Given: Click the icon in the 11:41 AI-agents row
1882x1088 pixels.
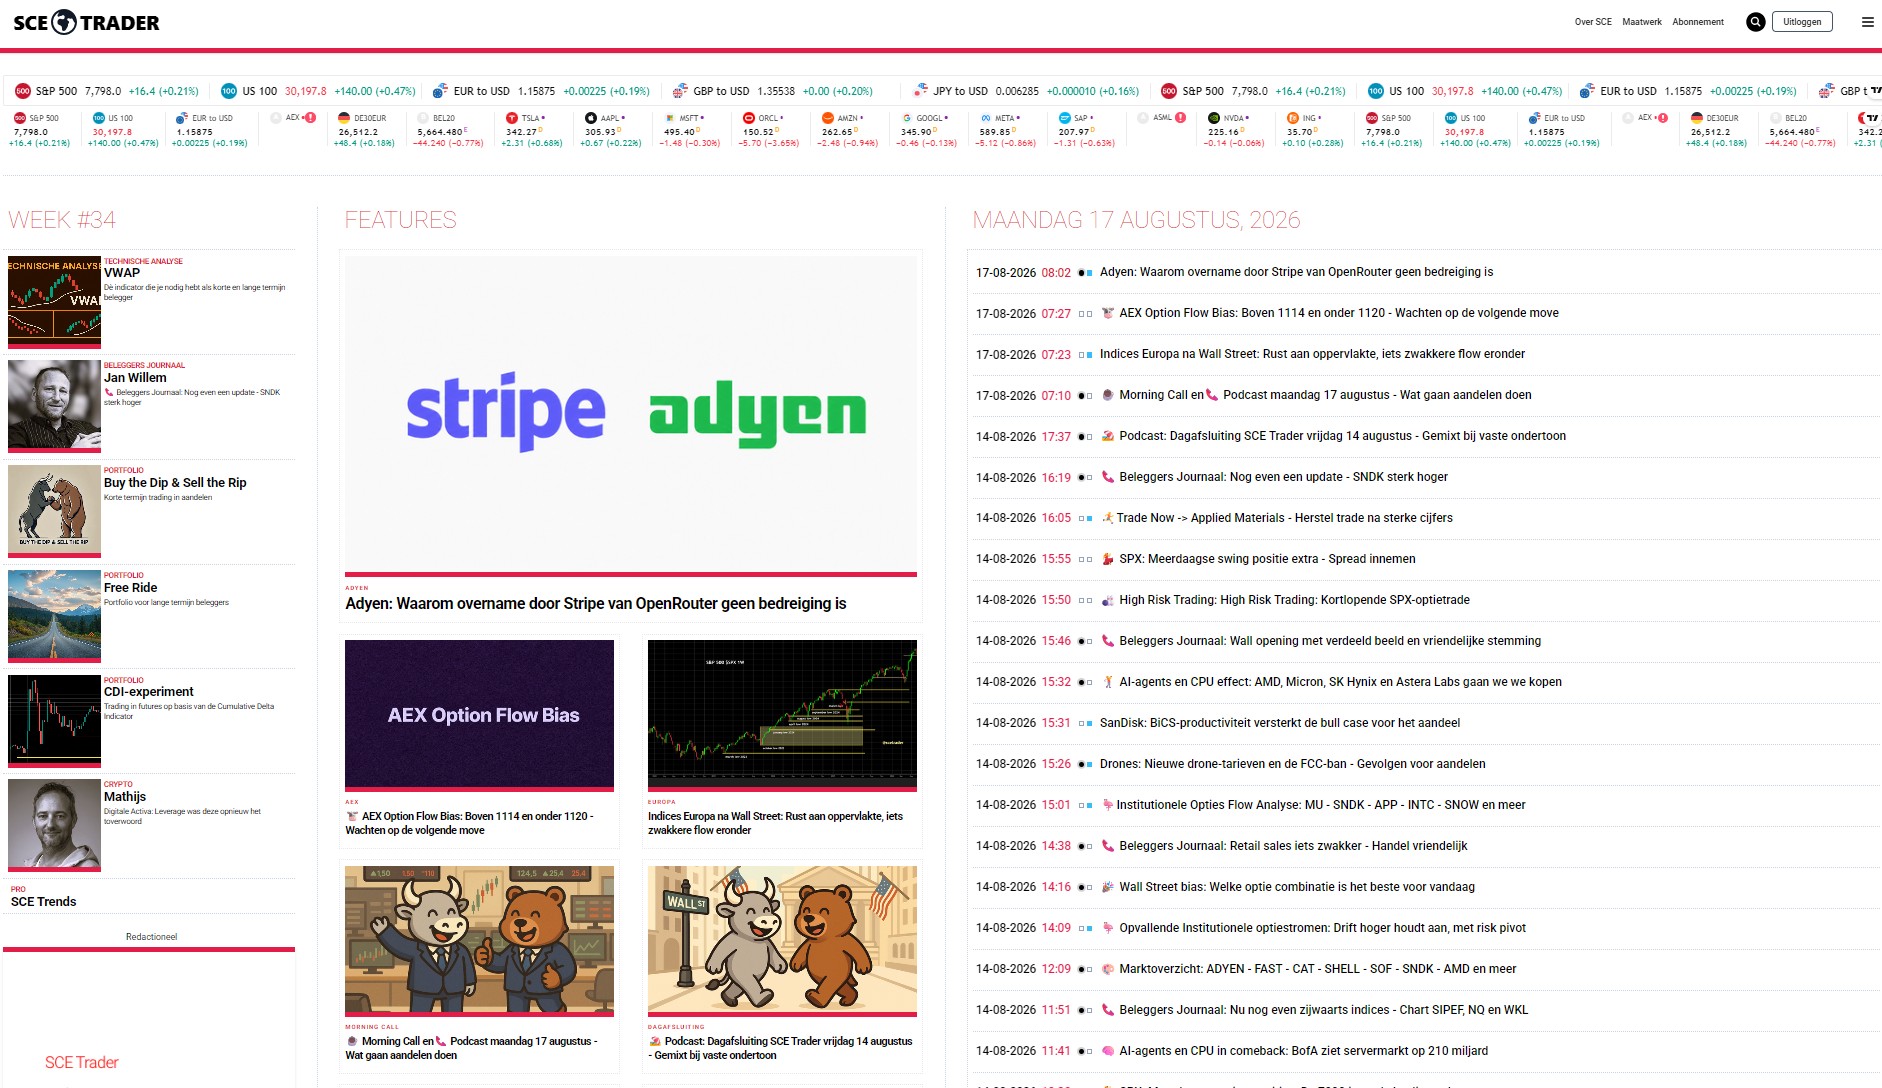Looking at the screenshot, I should click(1107, 1051).
